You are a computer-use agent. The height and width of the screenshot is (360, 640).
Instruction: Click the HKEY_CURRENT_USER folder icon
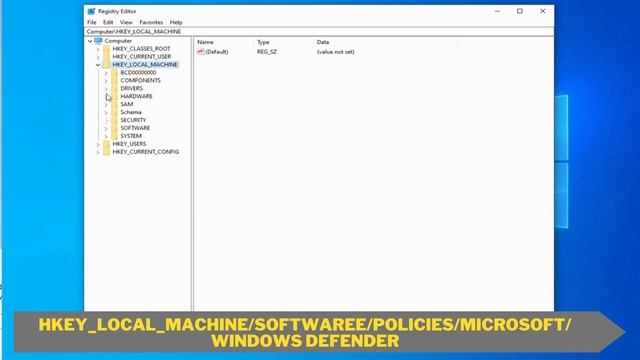pos(107,57)
